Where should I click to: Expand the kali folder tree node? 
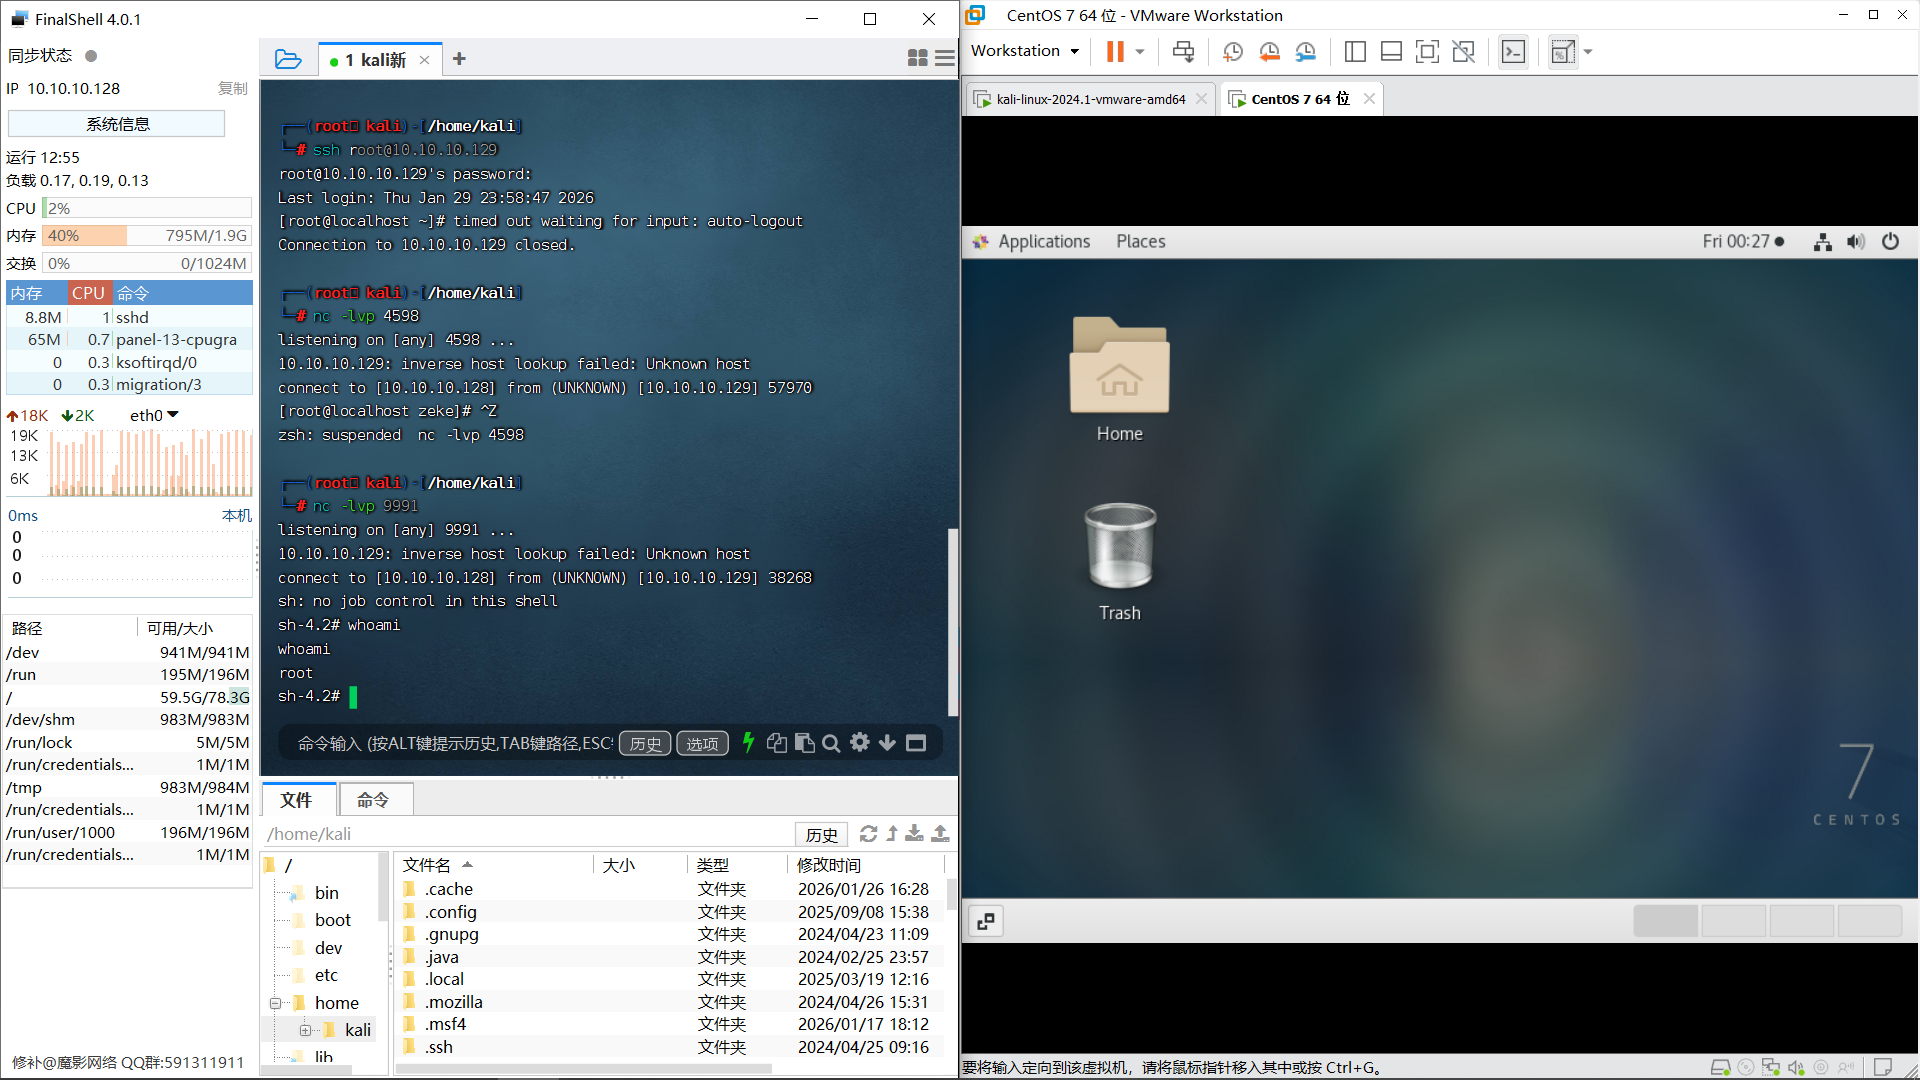[305, 1030]
